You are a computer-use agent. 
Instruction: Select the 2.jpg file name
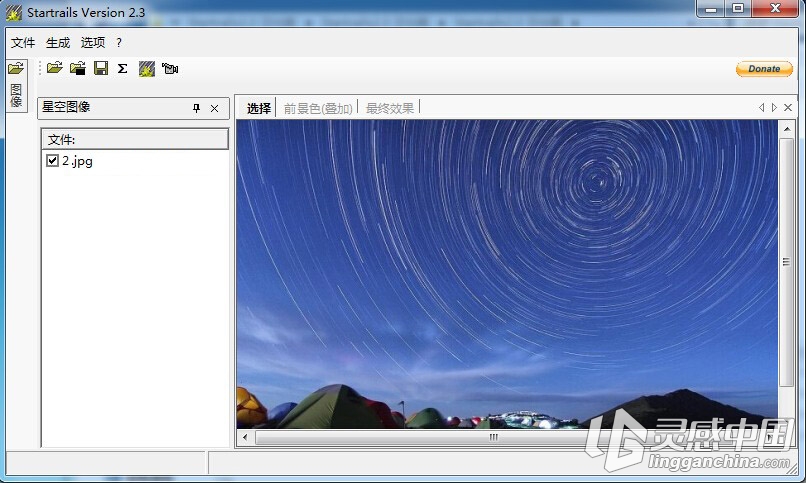[77, 161]
